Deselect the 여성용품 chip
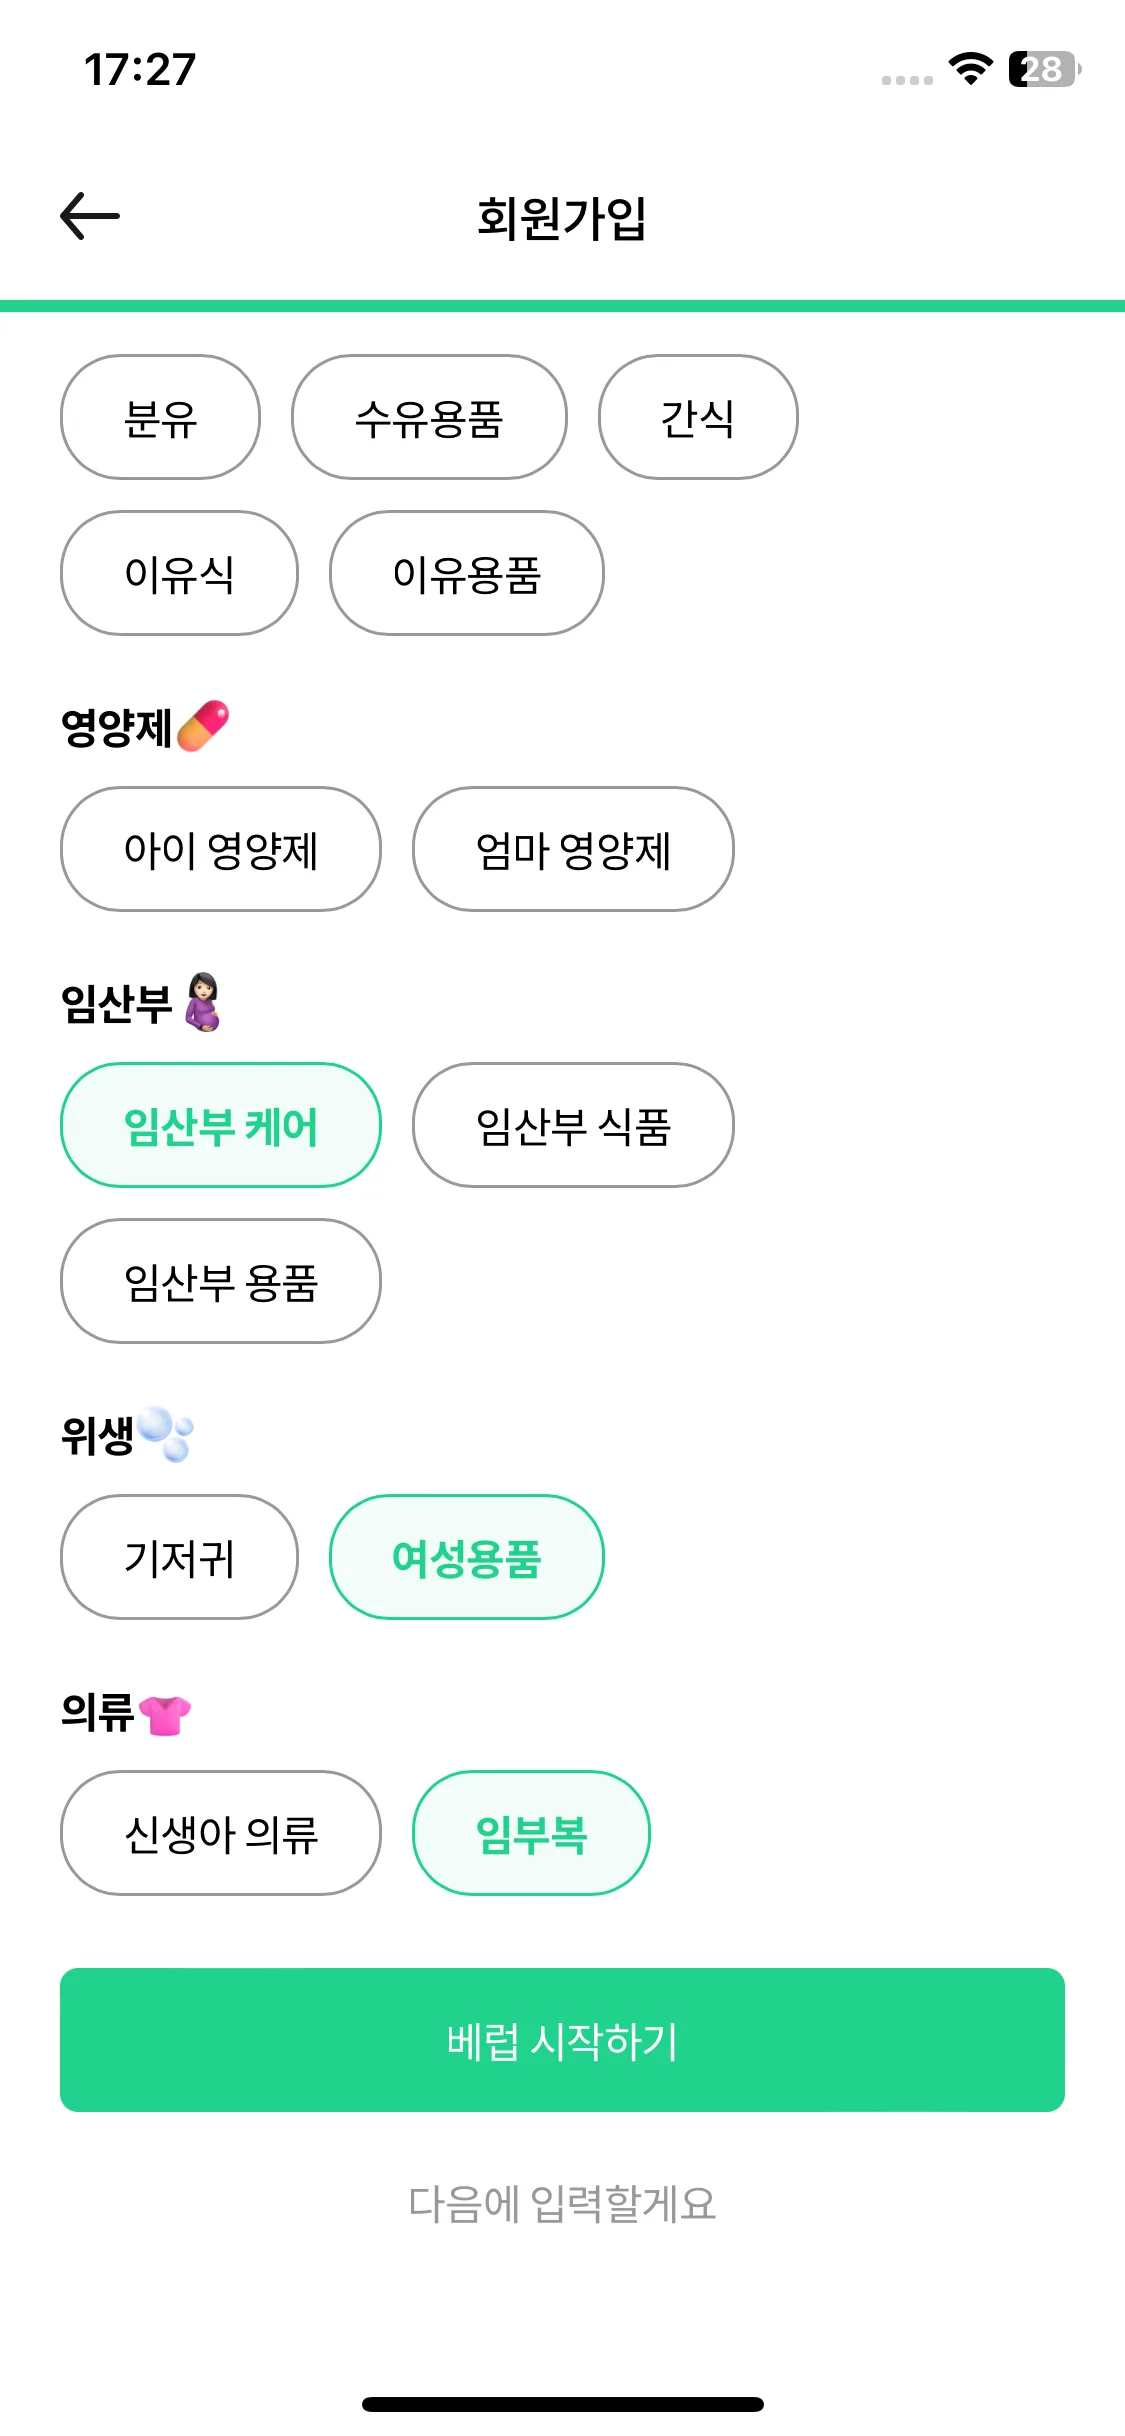The height and width of the screenshot is (2436, 1125). [x=467, y=1557]
